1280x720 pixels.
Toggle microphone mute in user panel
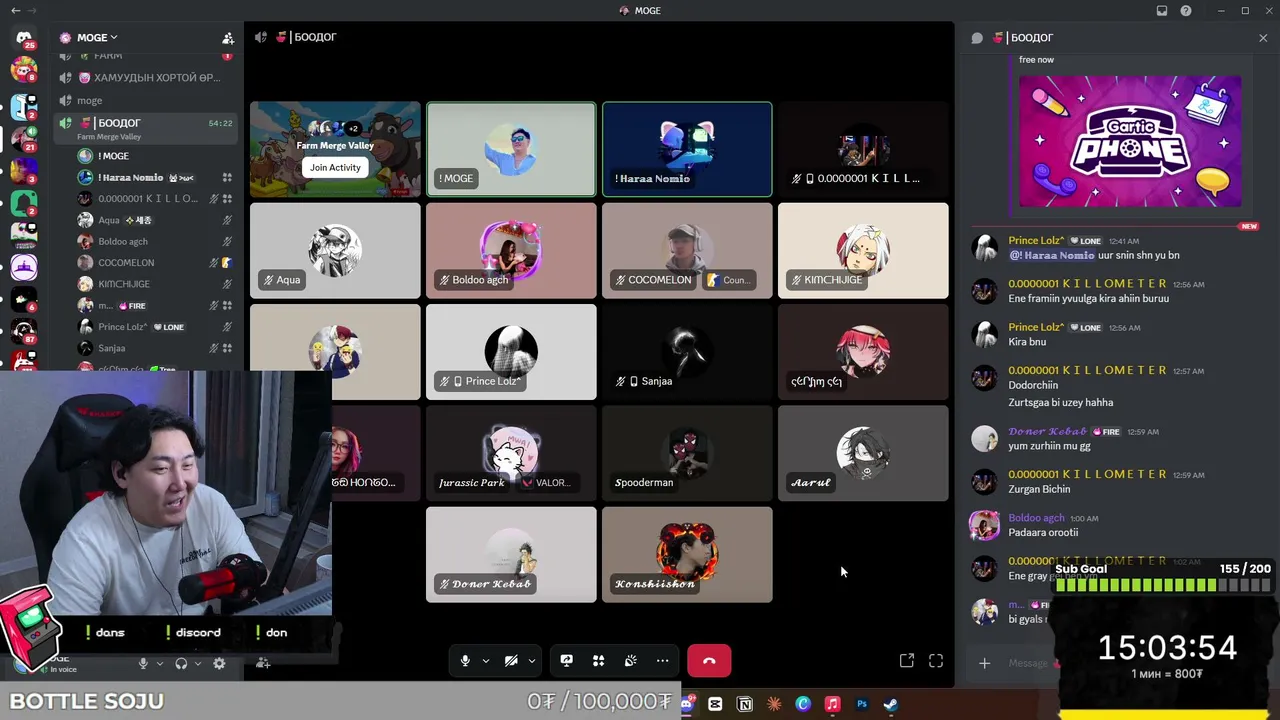(143, 663)
